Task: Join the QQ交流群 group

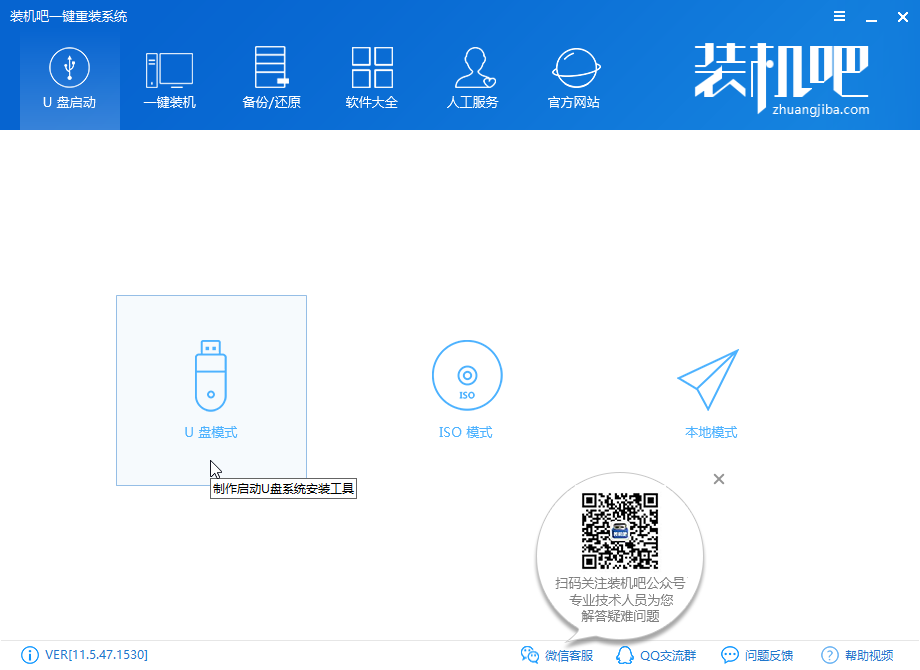Action: tap(657, 655)
